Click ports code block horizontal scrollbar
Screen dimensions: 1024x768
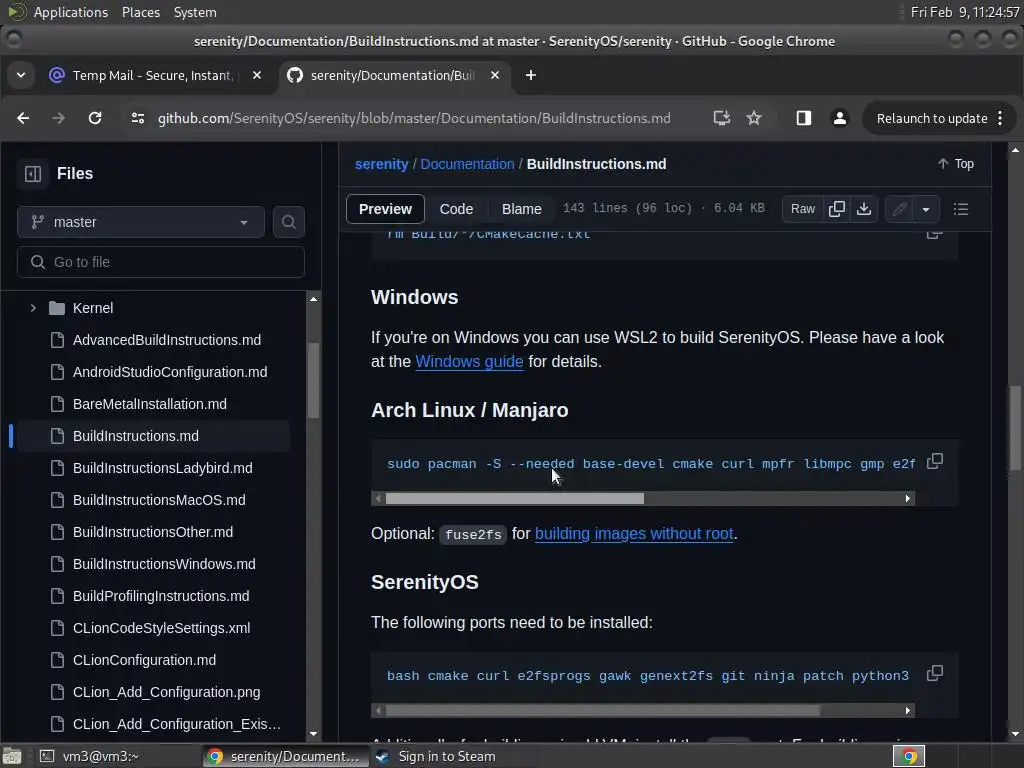(x=603, y=710)
